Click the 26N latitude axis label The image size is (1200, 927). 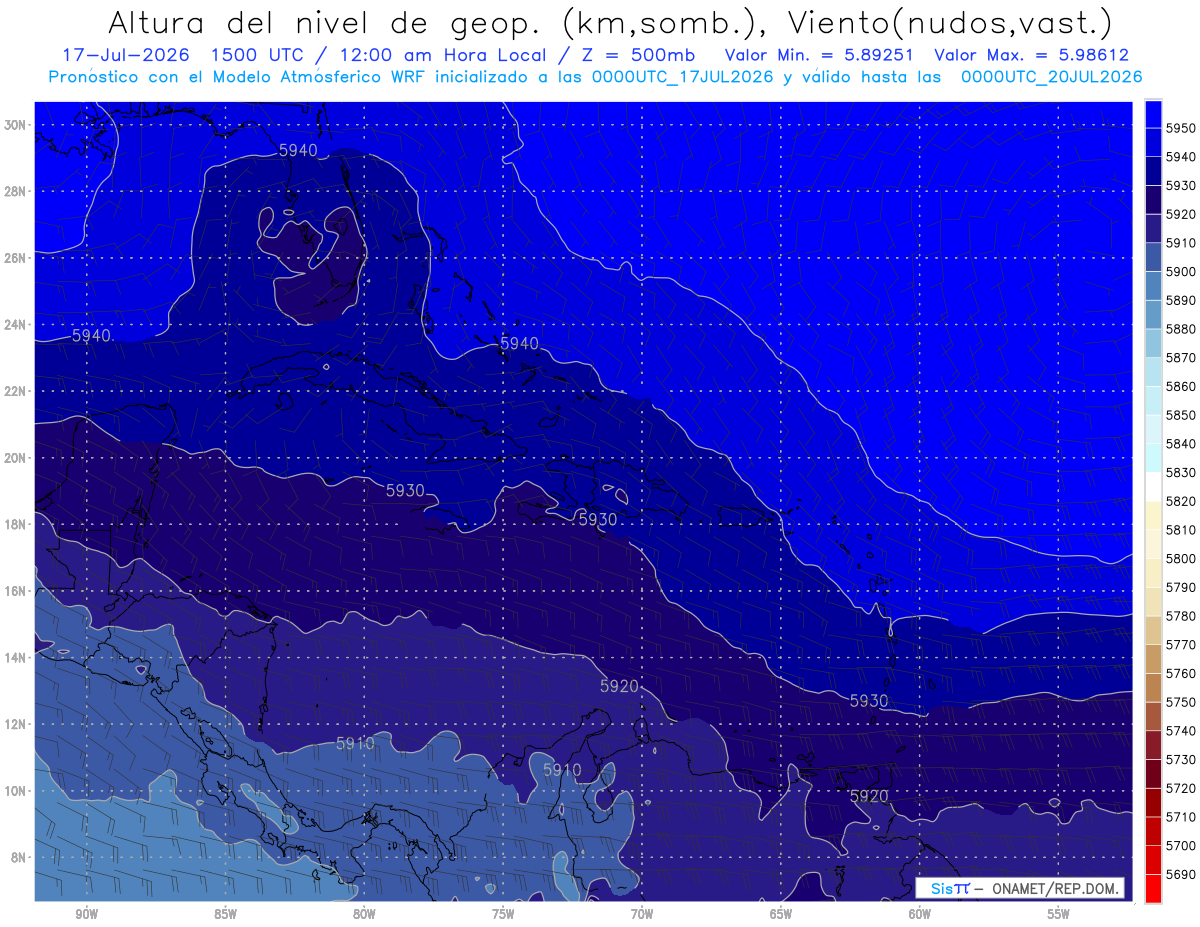coord(15,257)
